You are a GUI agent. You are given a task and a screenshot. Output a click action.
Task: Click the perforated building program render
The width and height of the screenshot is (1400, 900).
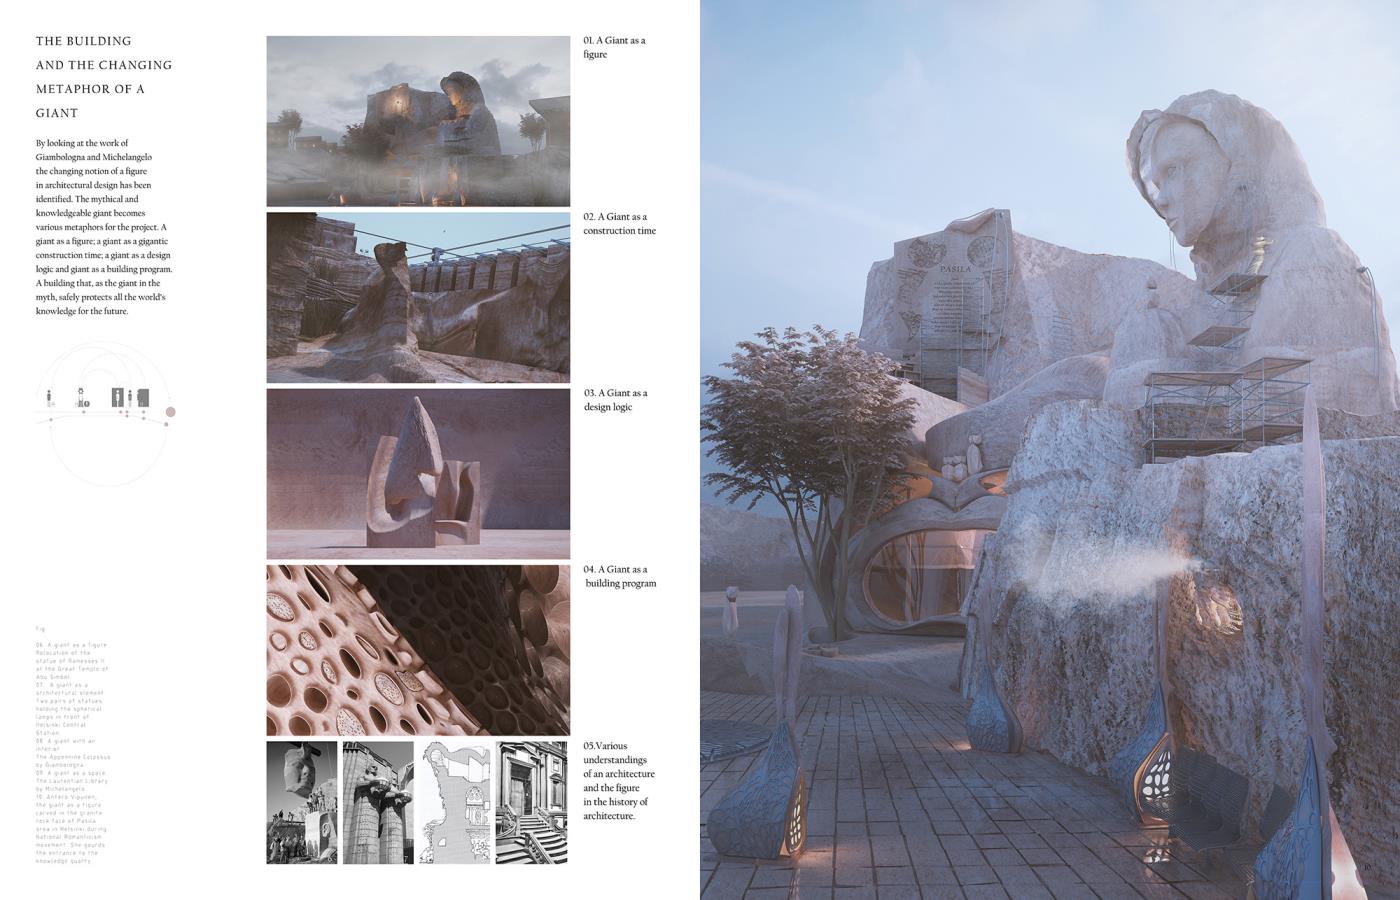417,650
